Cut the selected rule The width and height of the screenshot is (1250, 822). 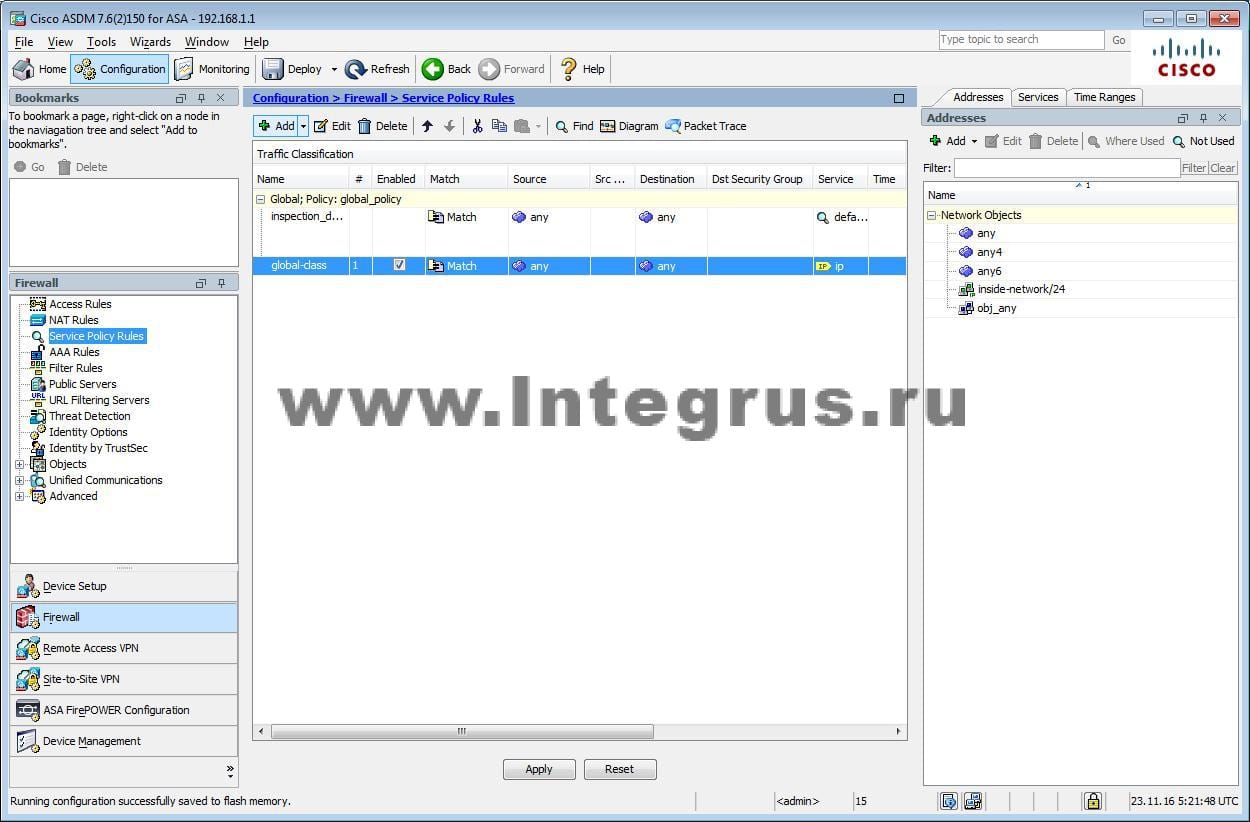(477, 126)
